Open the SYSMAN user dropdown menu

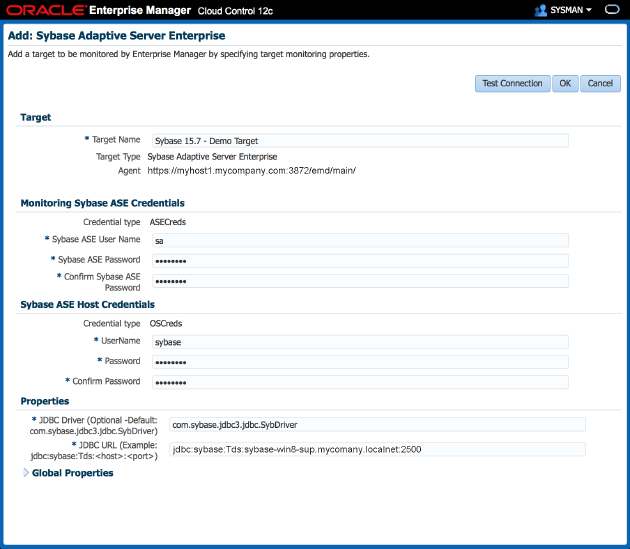pyautogui.click(x=571, y=10)
